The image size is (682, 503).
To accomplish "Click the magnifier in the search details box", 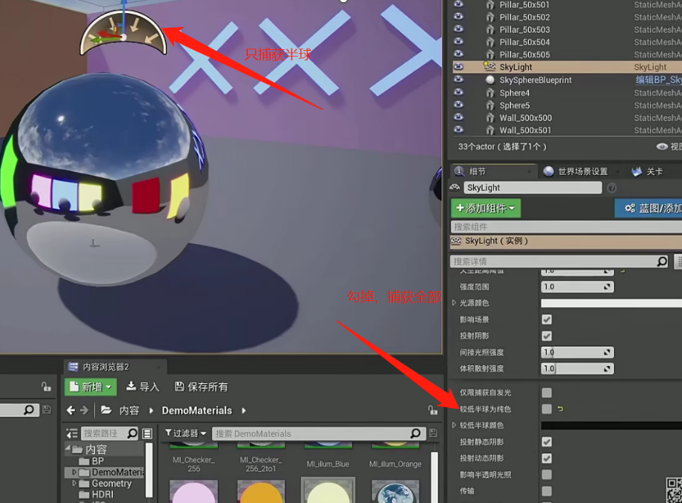I will point(662,262).
